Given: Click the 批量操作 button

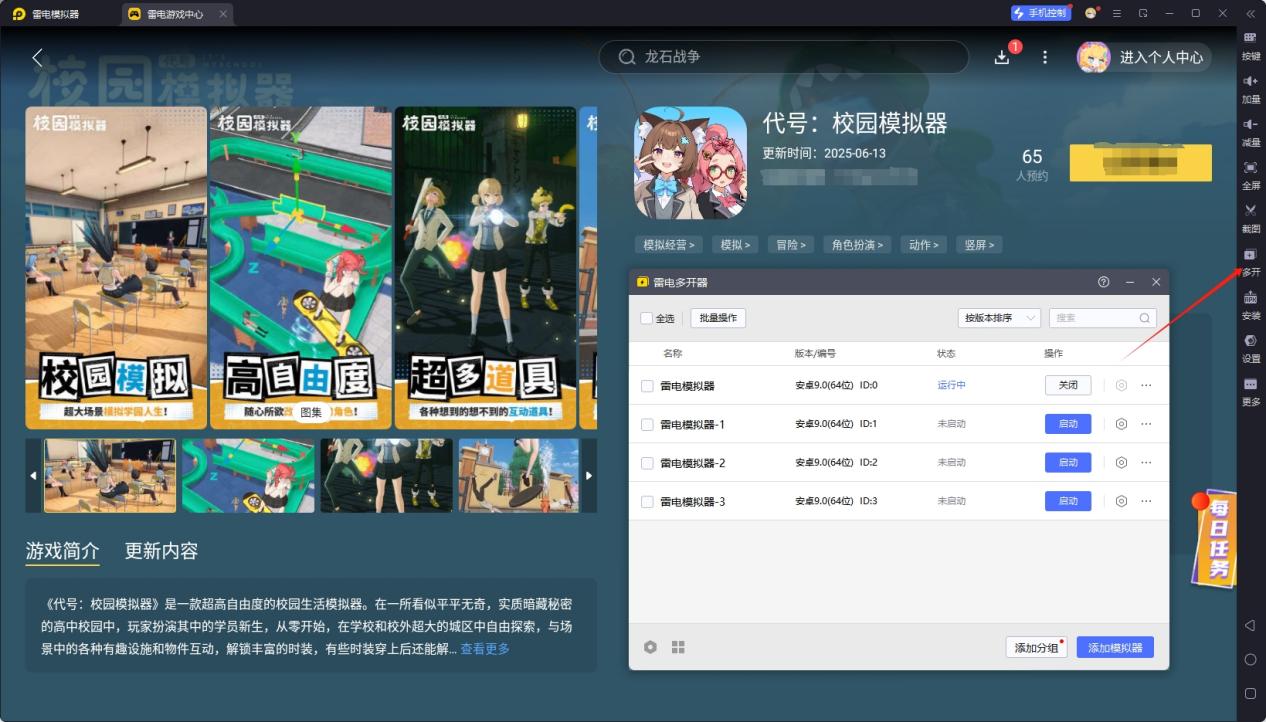Looking at the screenshot, I should [x=718, y=318].
